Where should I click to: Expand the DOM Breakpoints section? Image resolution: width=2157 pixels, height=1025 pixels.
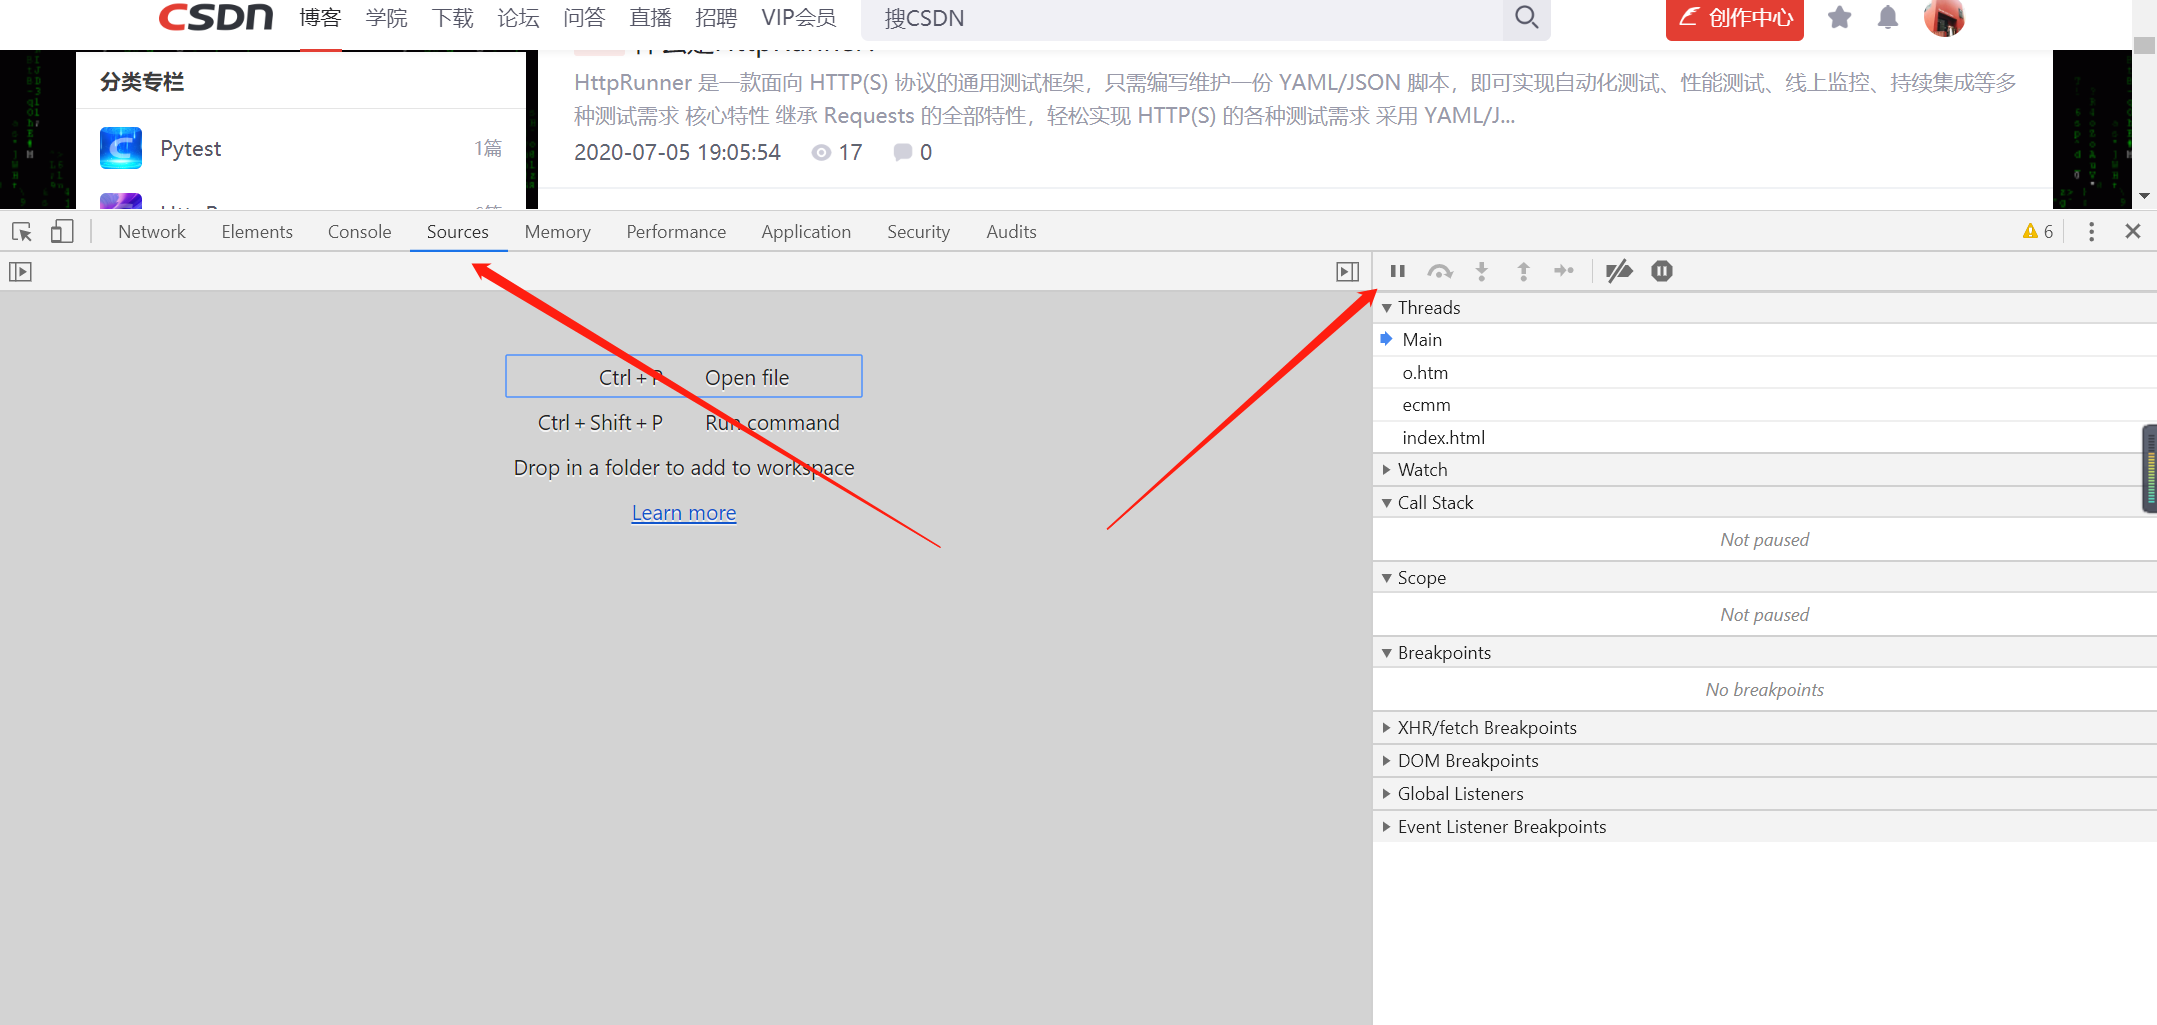1387,761
